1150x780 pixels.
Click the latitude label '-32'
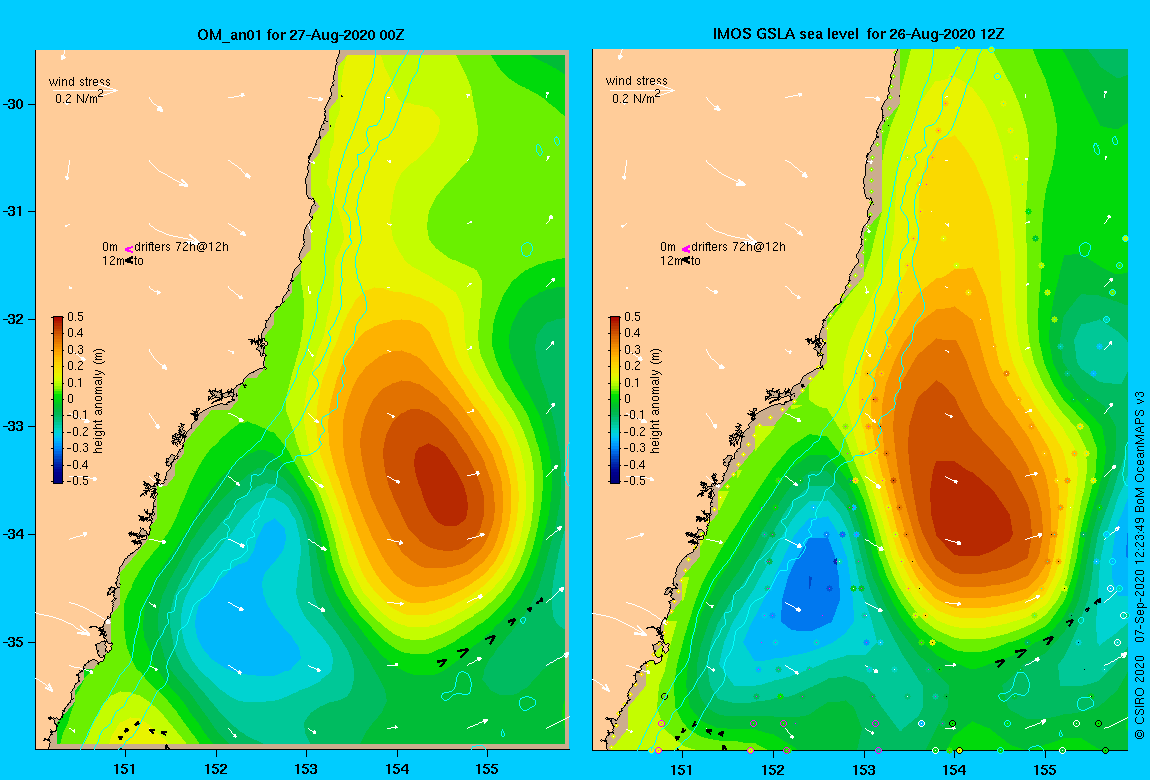pos(14,320)
